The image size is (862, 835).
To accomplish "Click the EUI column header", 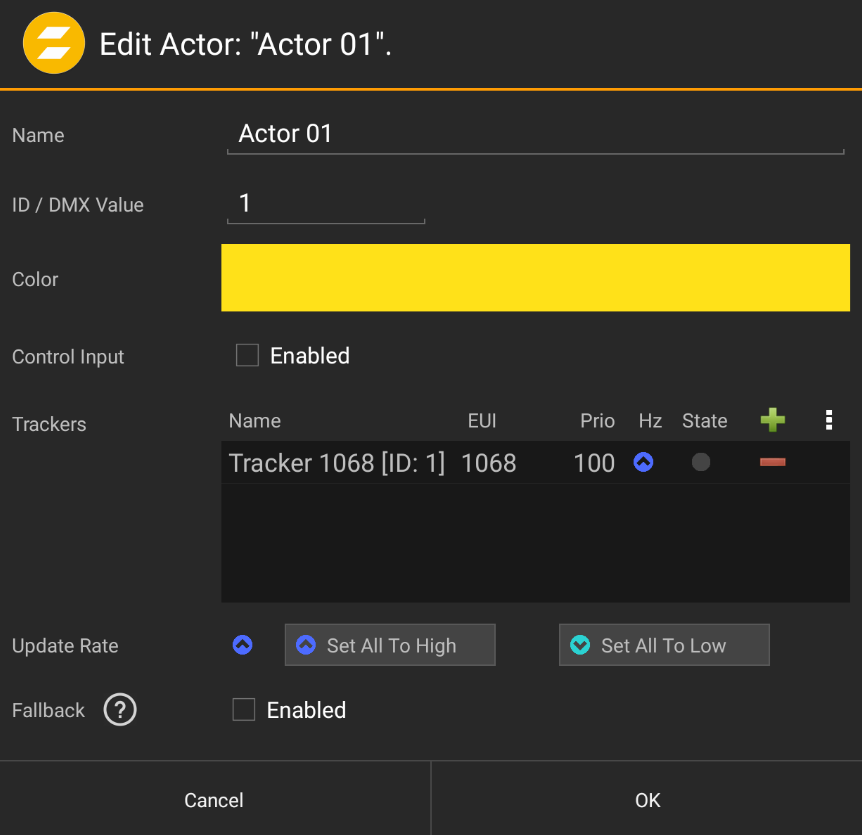I will (x=482, y=420).
